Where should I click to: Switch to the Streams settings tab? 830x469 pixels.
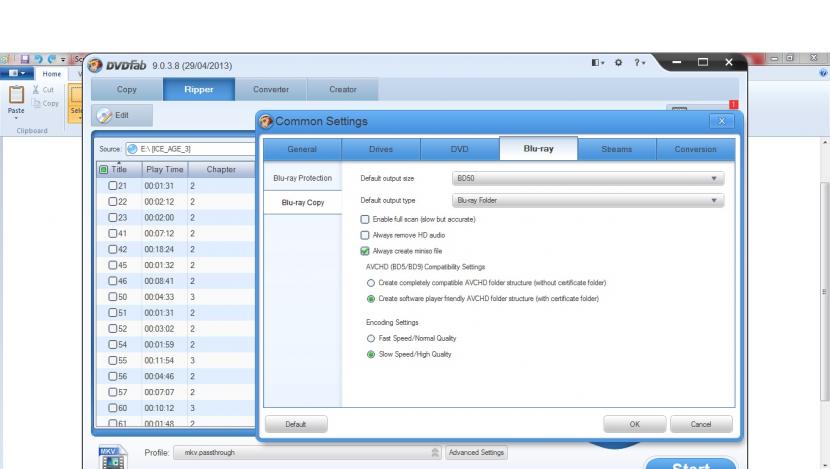[616, 149]
